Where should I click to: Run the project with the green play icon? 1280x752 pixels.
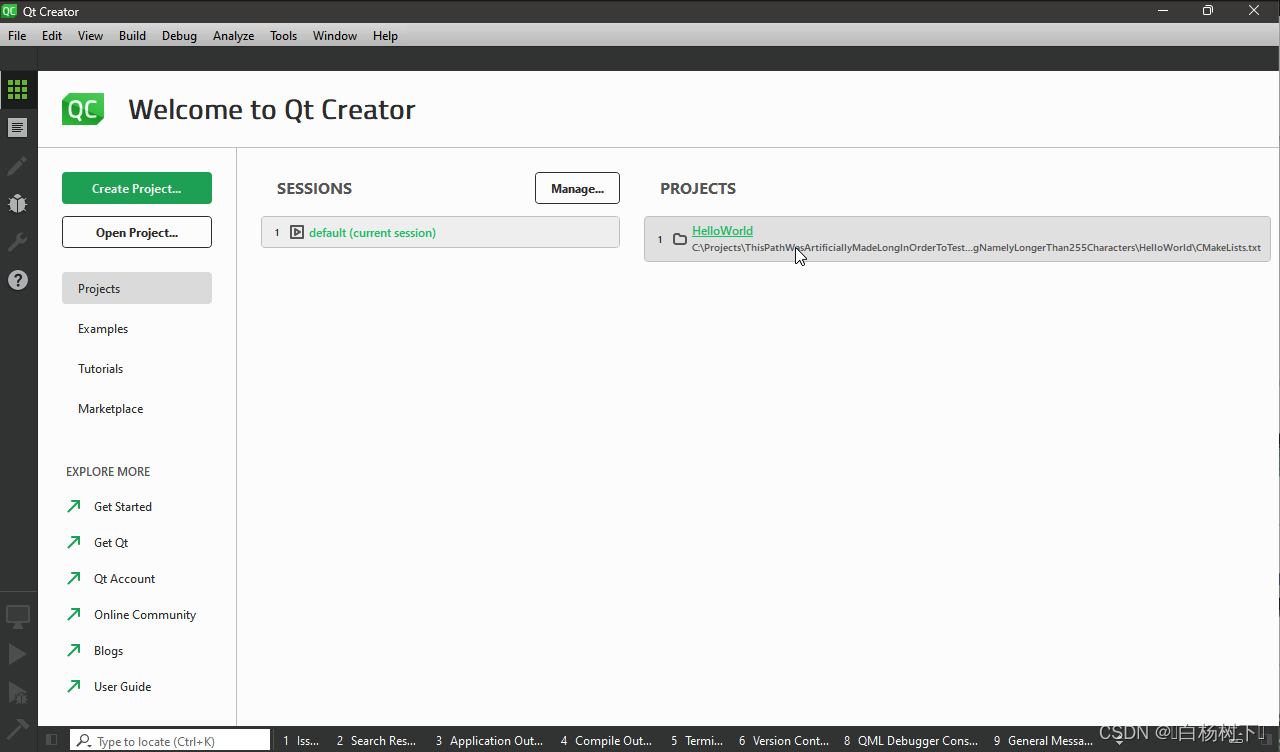click(18, 654)
